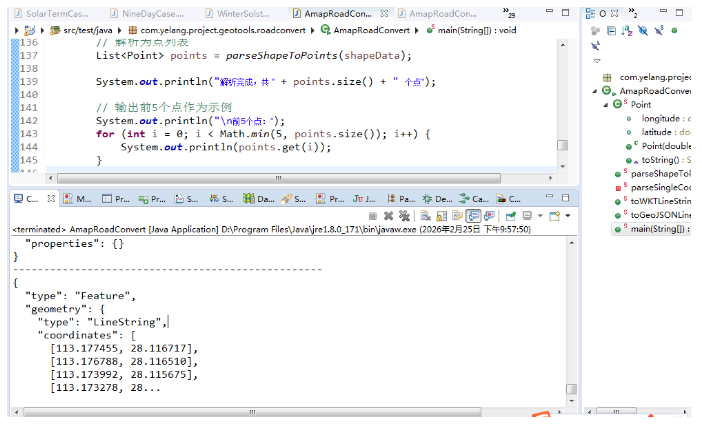
Task: Toggle Hide Non-Public Members green dot
Action: (674, 30)
